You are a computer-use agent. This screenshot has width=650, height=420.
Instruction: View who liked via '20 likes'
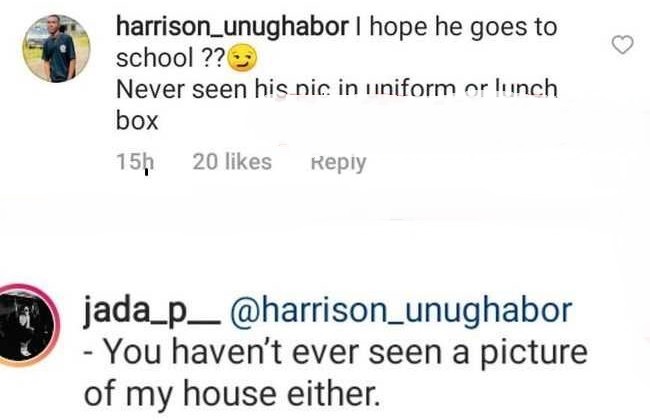tap(232, 162)
